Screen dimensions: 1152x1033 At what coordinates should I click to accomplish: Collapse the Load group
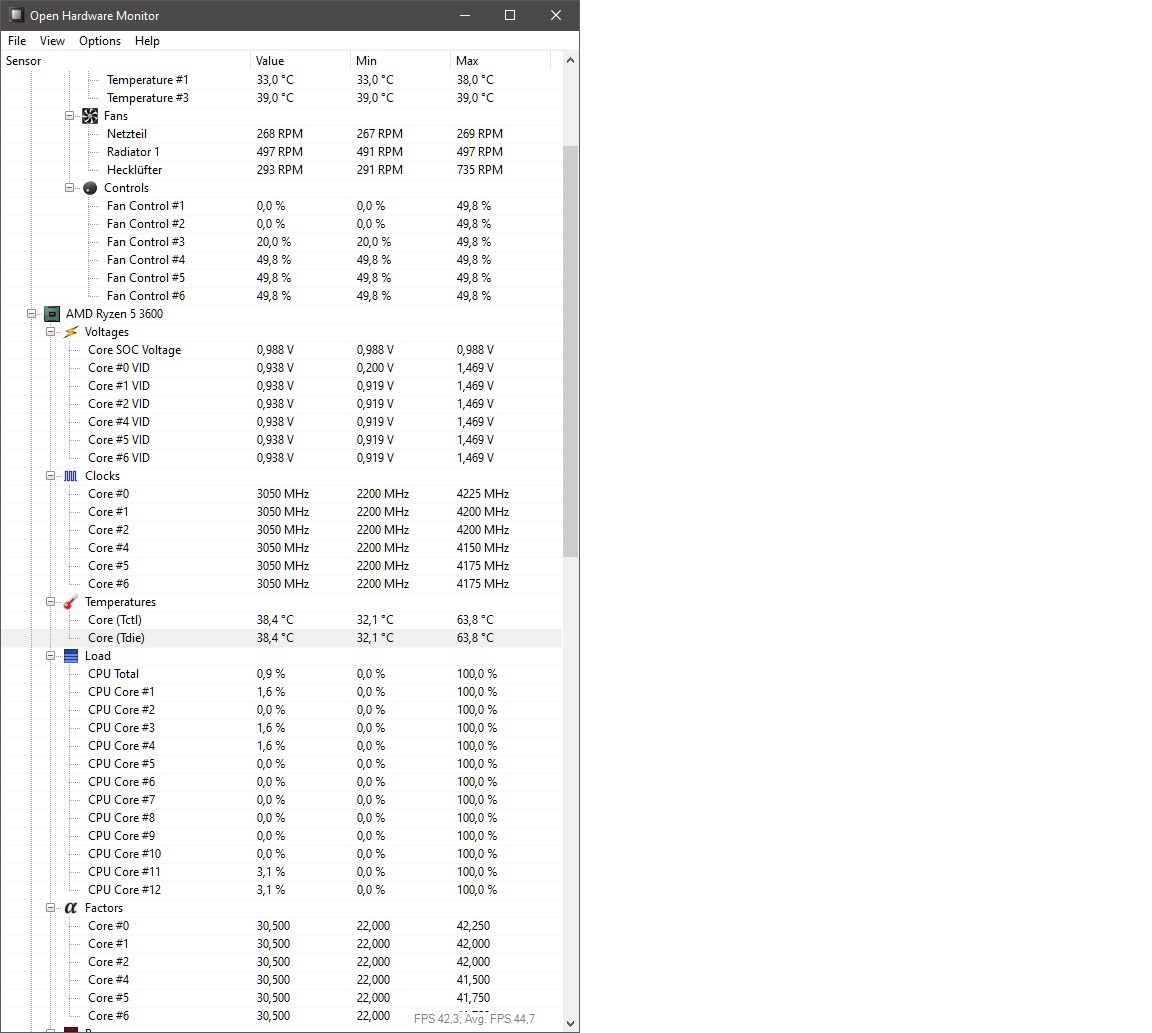click(50, 655)
